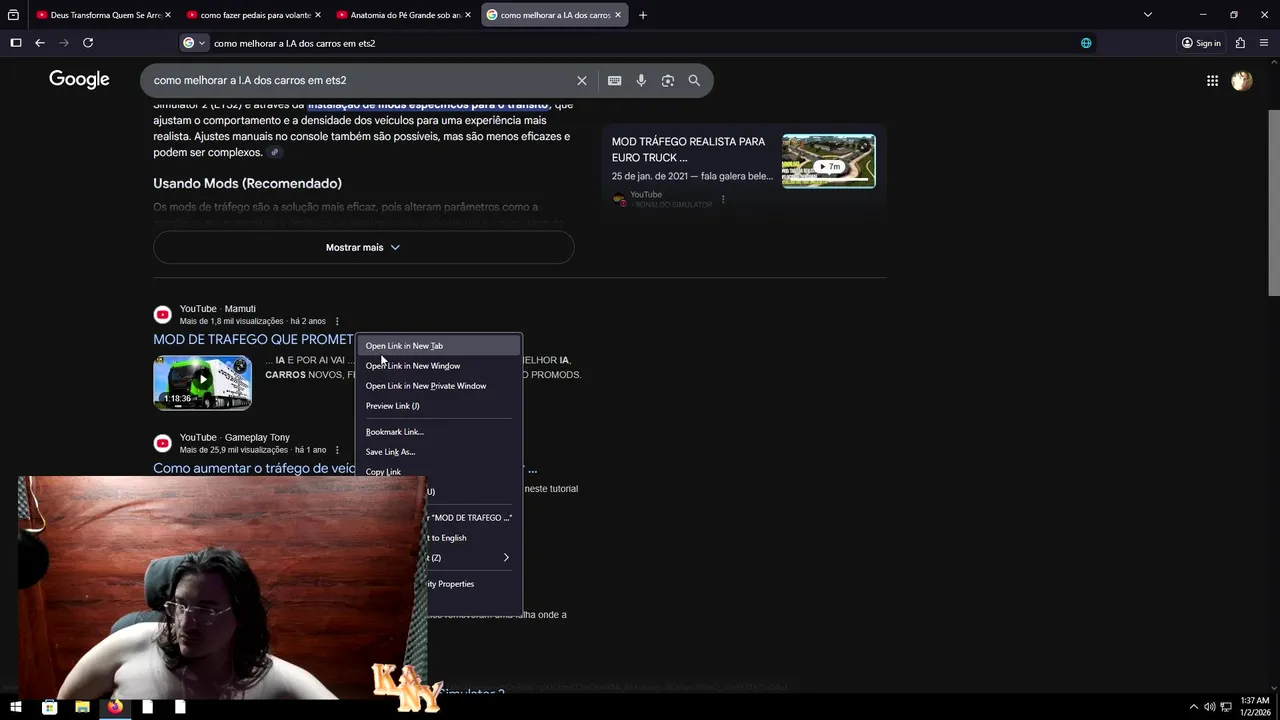Close the 'Deus Transforma Quem Se Arre' tab
Image resolution: width=1280 pixels, height=720 pixels.
point(168,15)
